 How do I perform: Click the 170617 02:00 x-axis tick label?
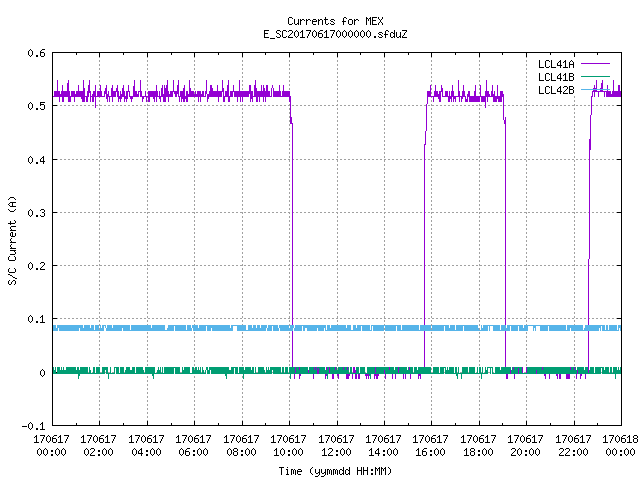(98, 446)
